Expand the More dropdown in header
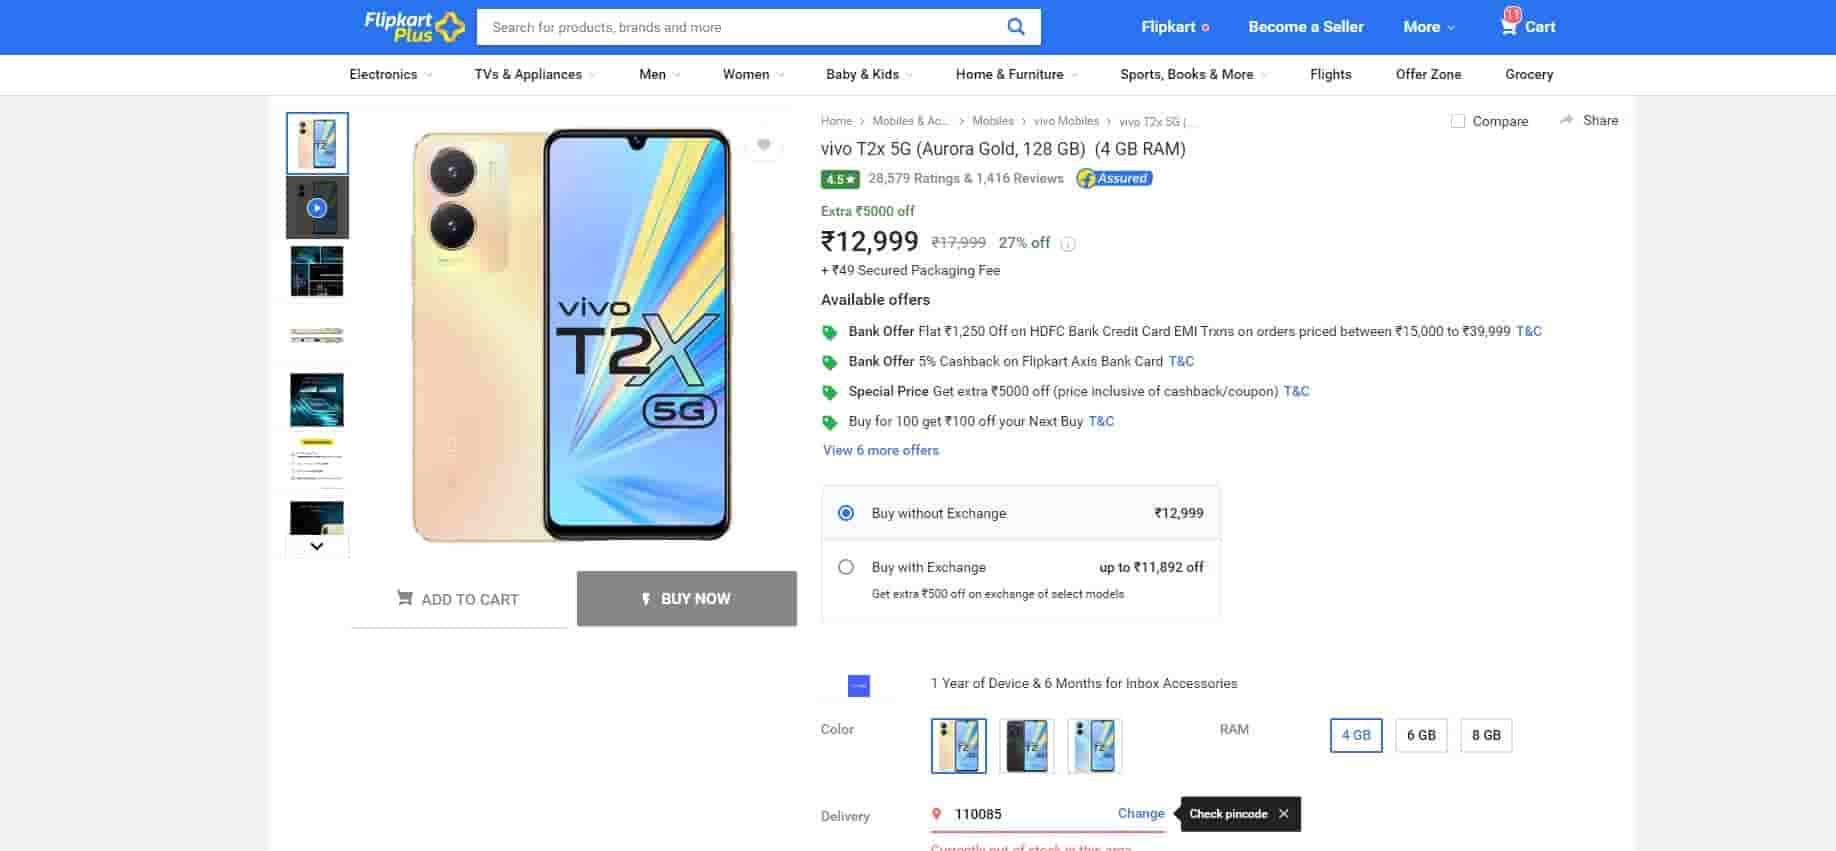 1429,27
